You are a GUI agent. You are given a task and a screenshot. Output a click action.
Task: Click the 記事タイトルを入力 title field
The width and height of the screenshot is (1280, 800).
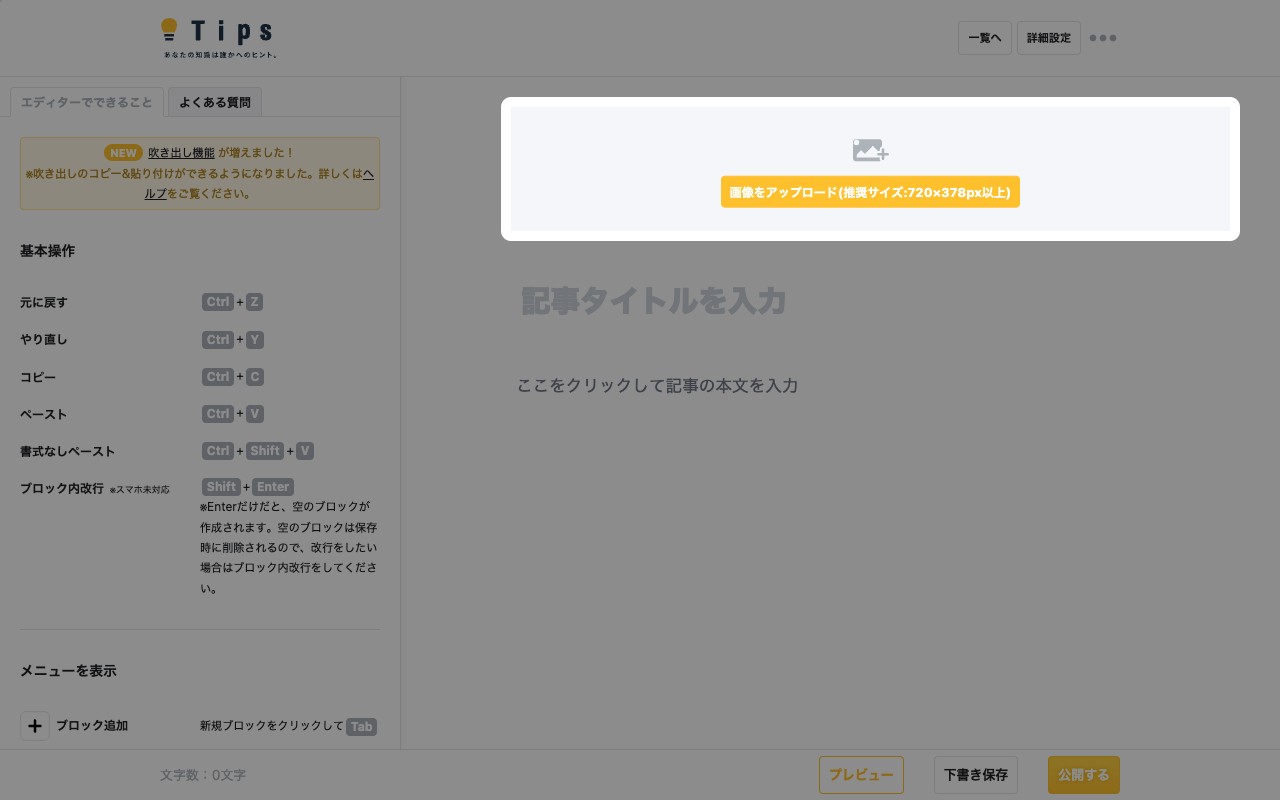[870, 301]
